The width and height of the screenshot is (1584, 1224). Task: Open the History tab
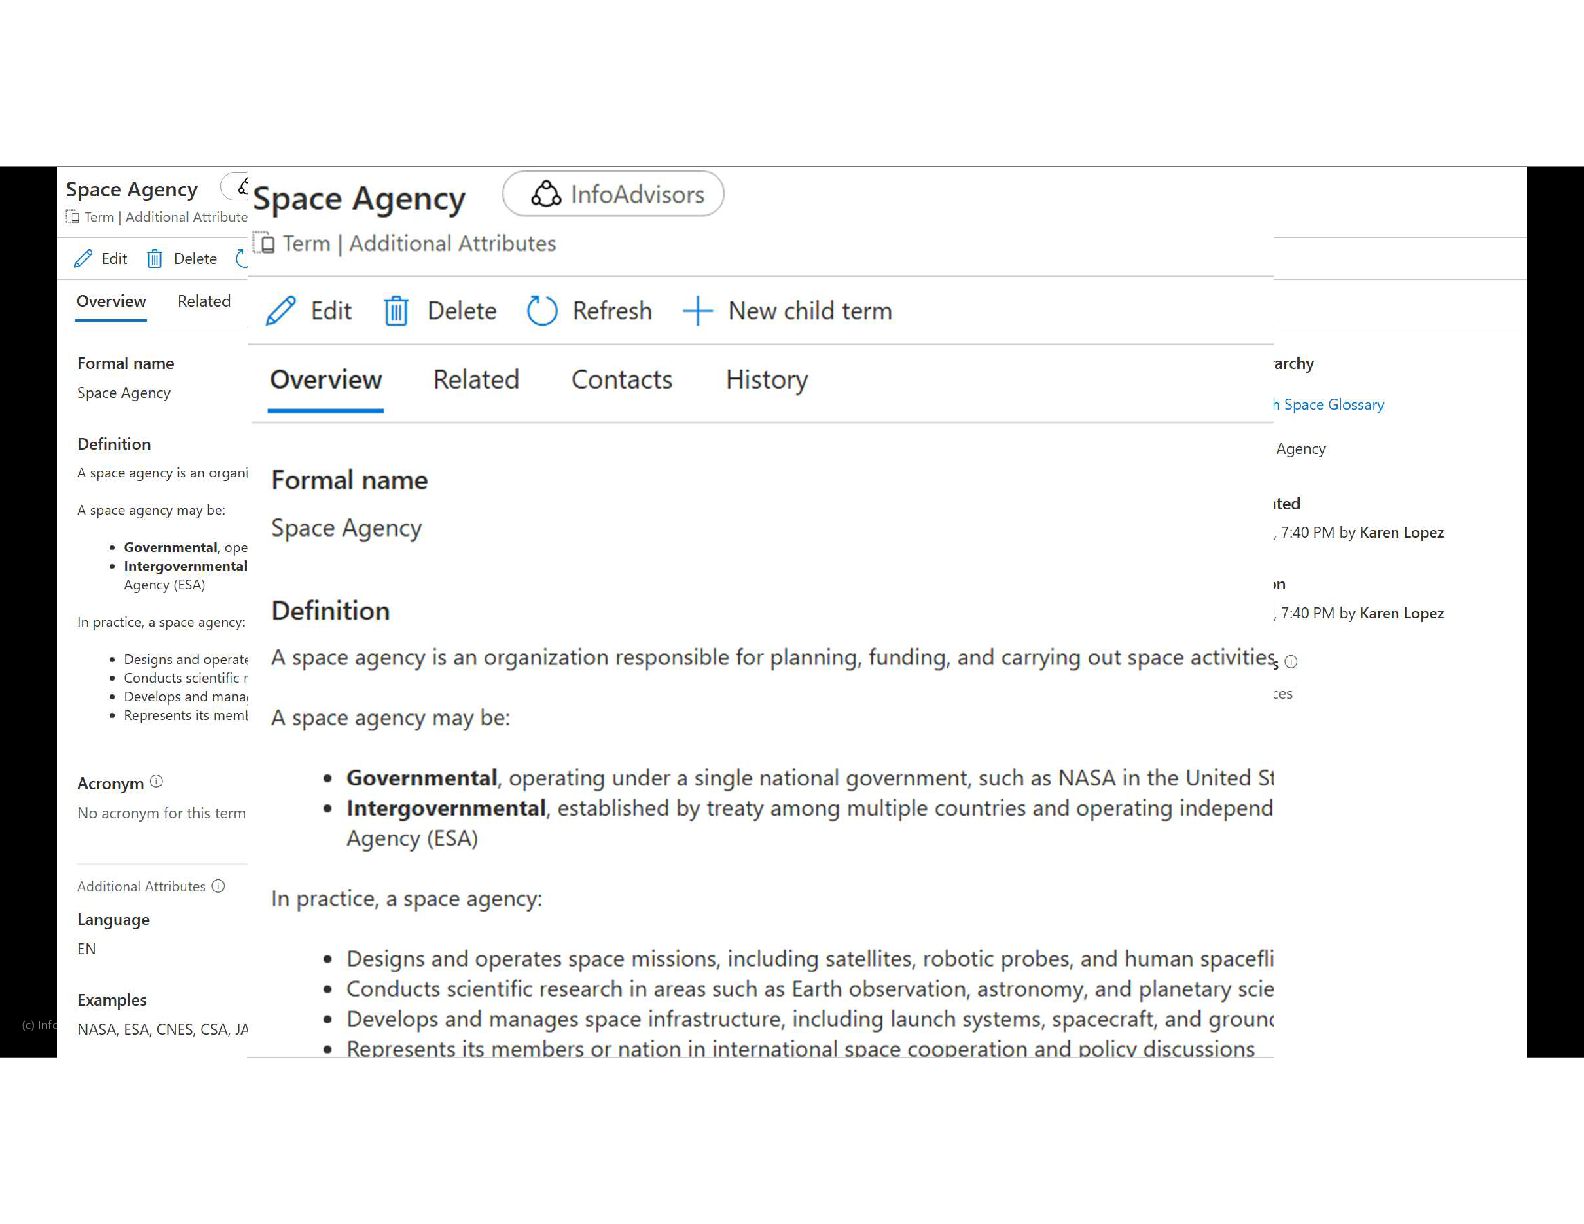[767, 380]
